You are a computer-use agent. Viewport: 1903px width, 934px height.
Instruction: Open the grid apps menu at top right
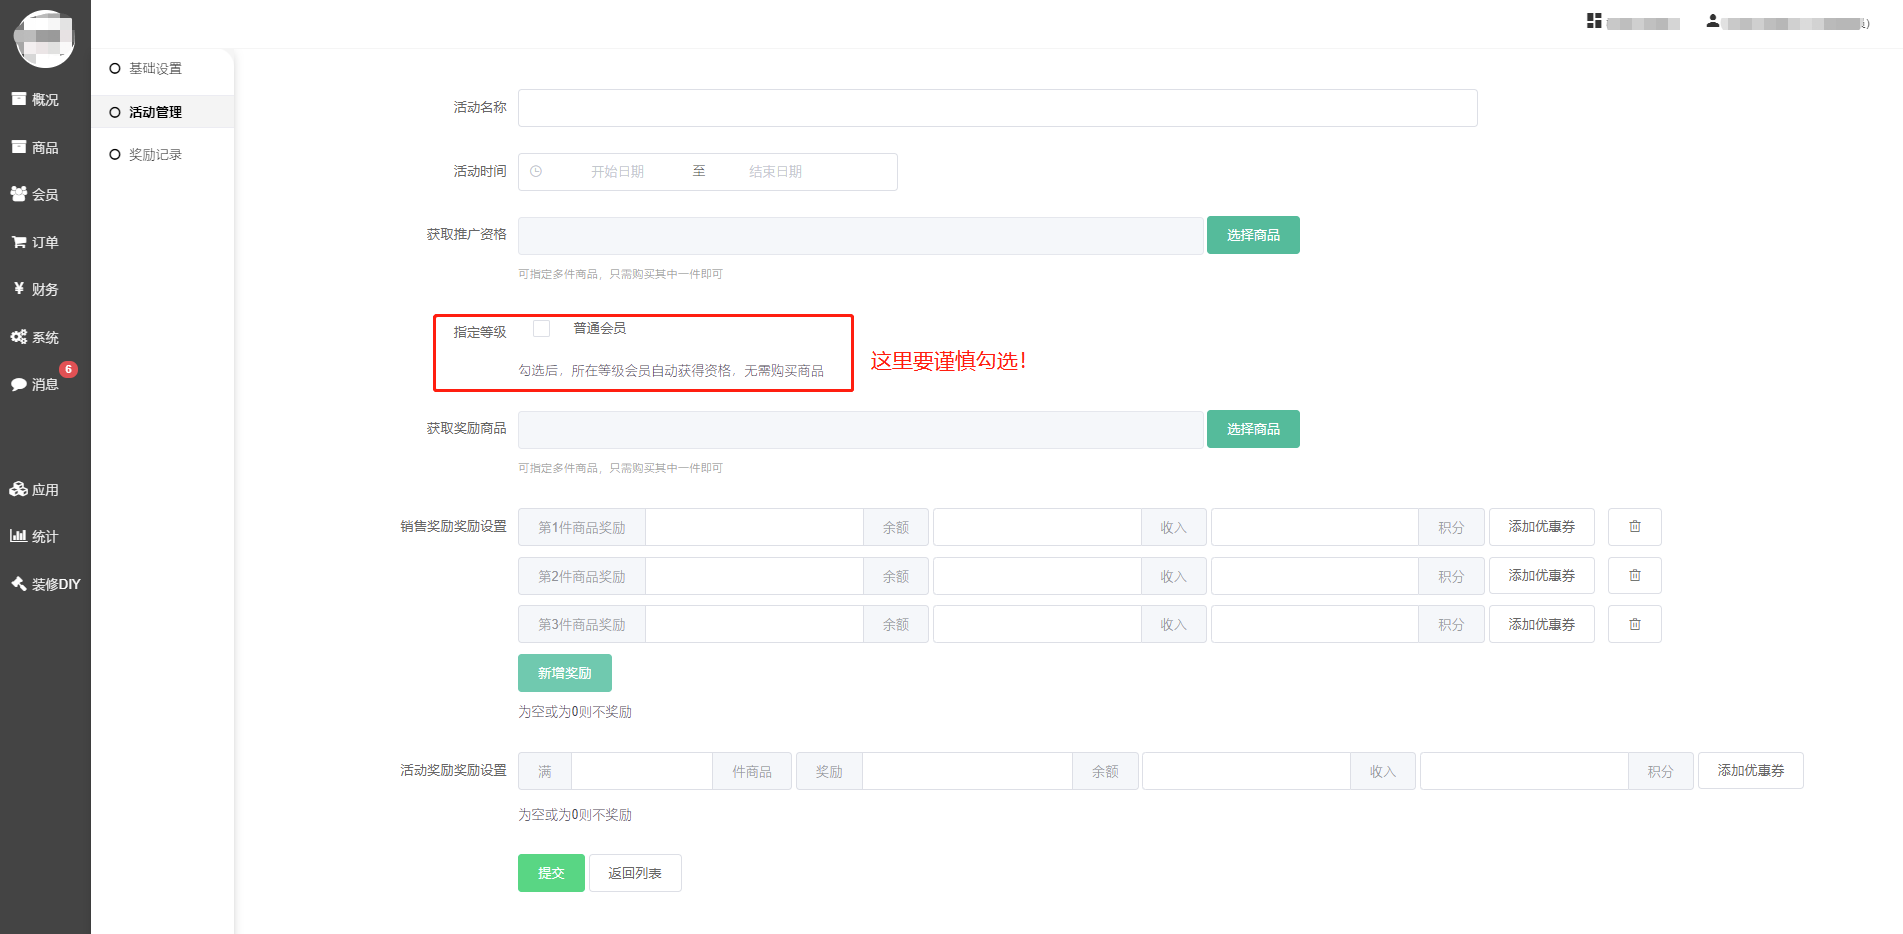click(x=1594, y=21)
